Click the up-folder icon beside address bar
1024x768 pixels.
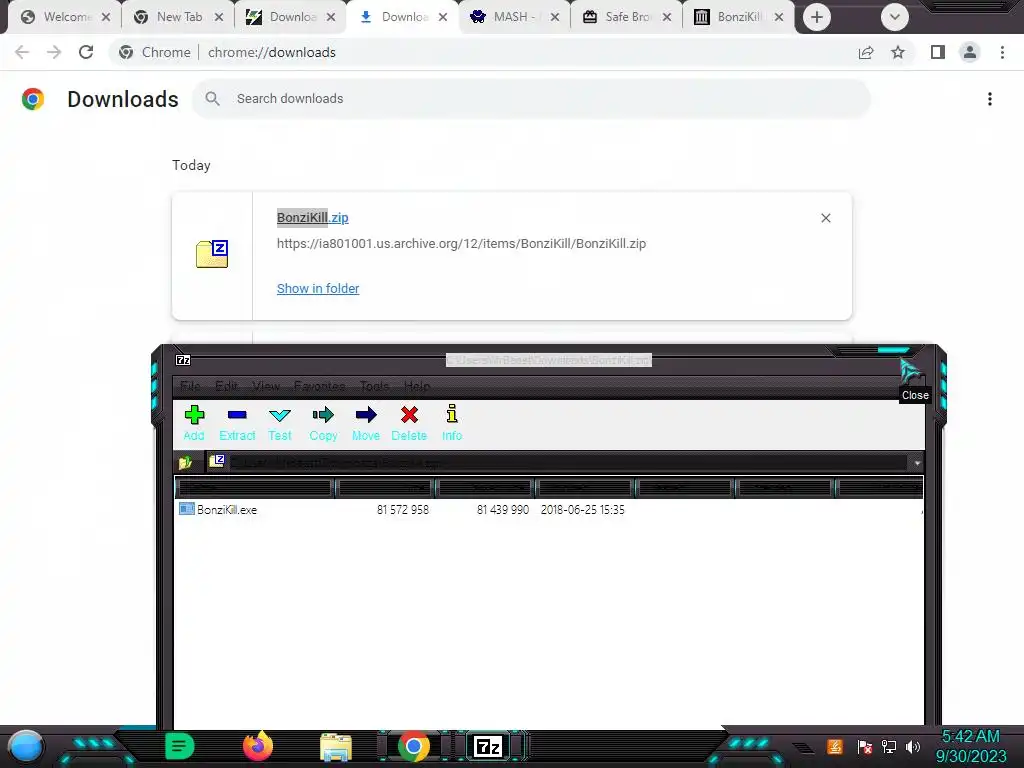[x=185, y=462]
